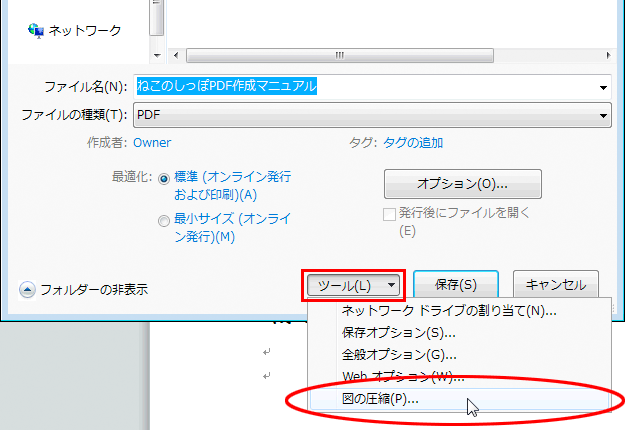Image resolution: width=625 pixels, height=430 pixels.
Task: Click タグの追加 to add a tag
Action: 413,143
